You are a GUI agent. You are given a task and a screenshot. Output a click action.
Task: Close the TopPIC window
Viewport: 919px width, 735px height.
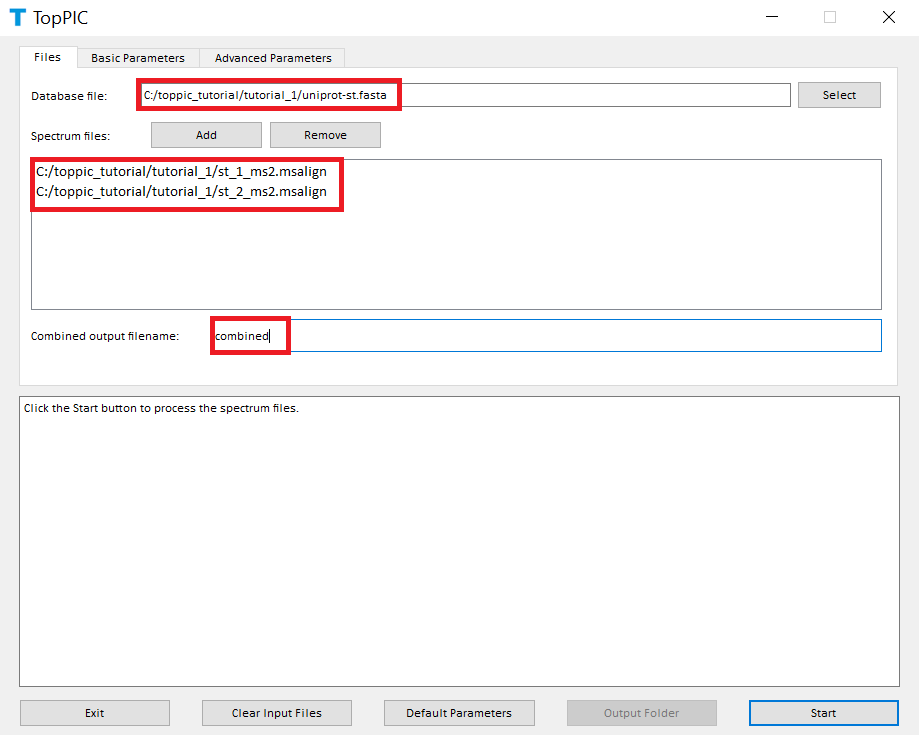click(x=888, y=17)
